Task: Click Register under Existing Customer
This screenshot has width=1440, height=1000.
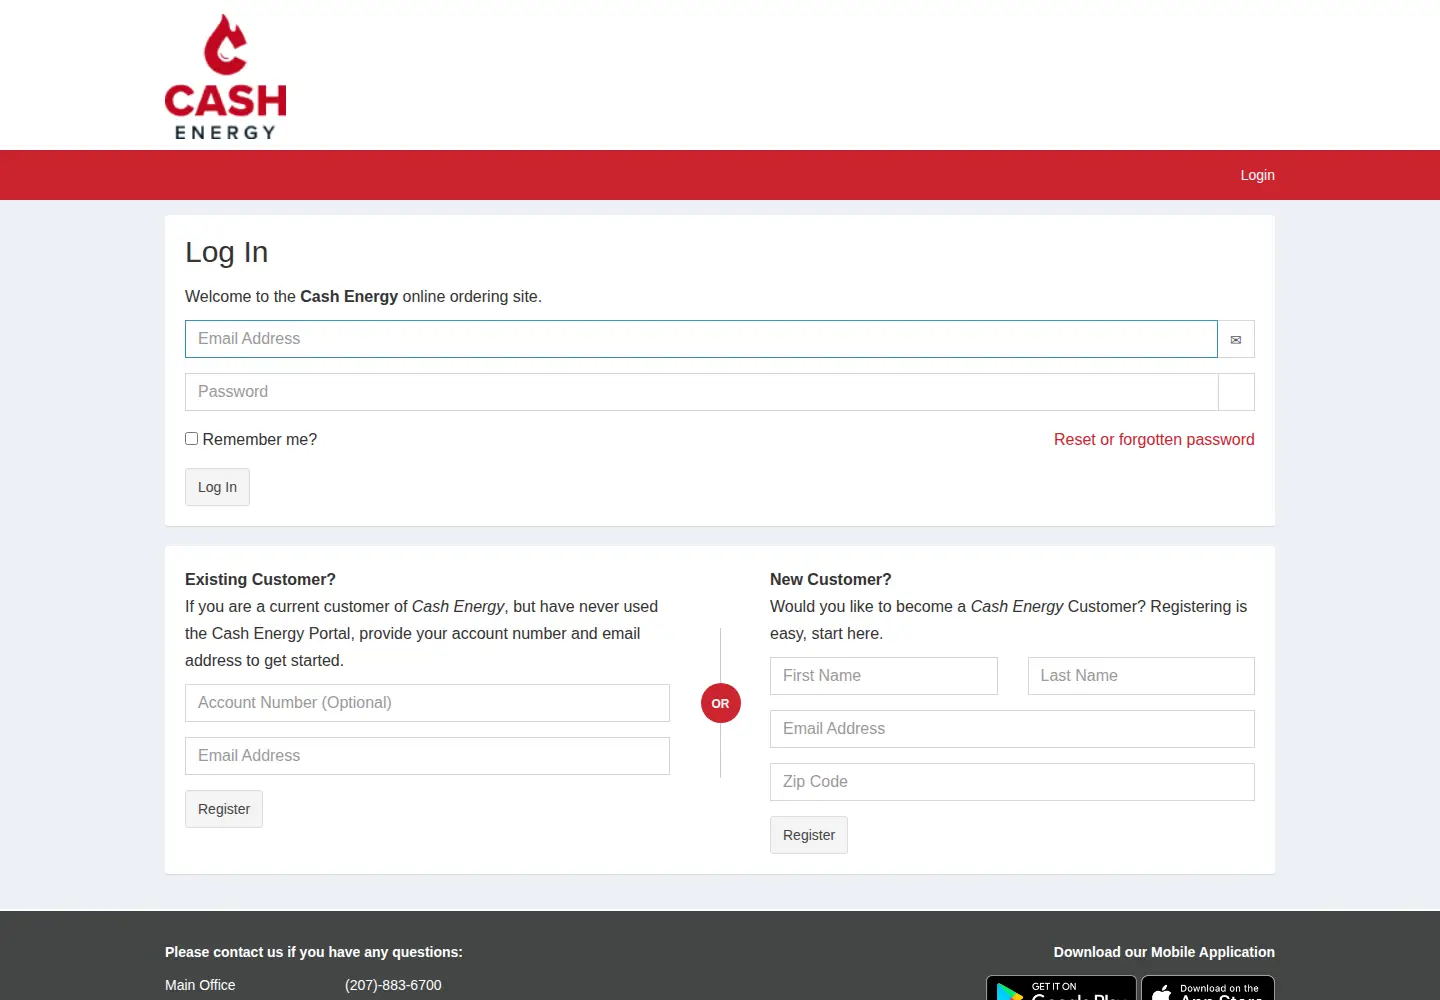Action: [224, 809]
